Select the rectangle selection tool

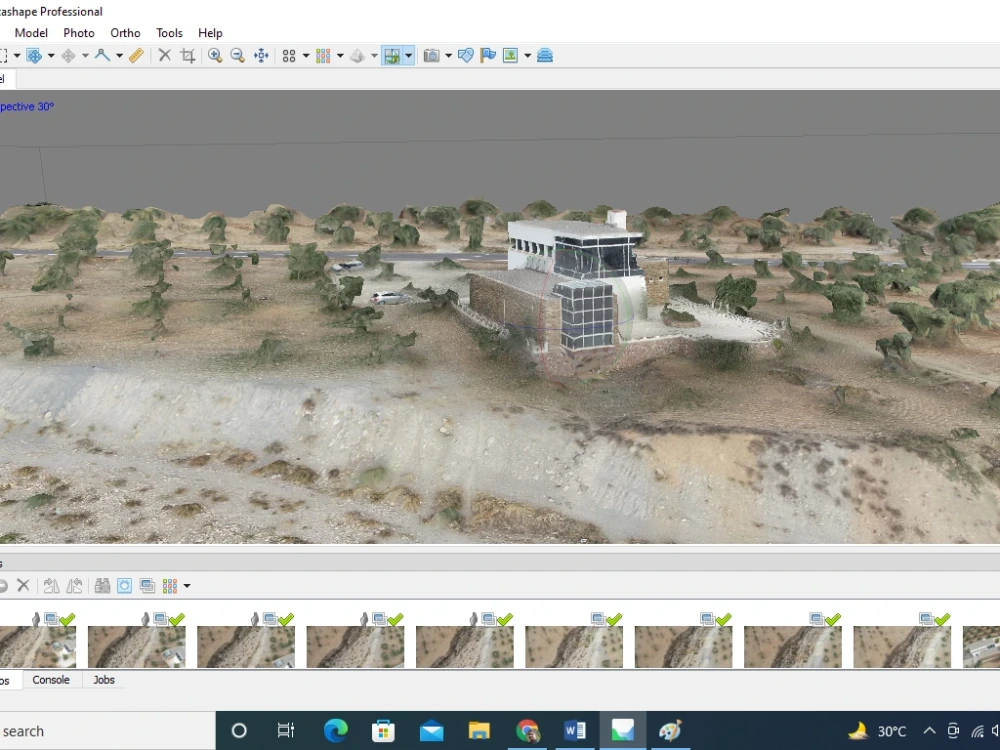[x=6, y=55]
